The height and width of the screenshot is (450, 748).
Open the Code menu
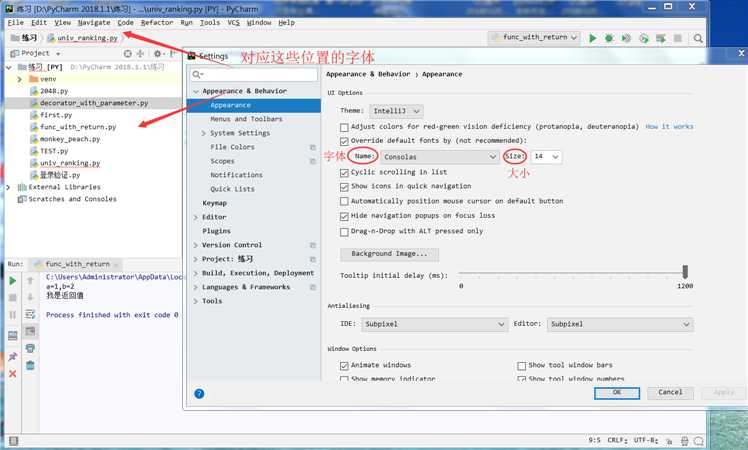pyautogui.click(x=125, y=22)
